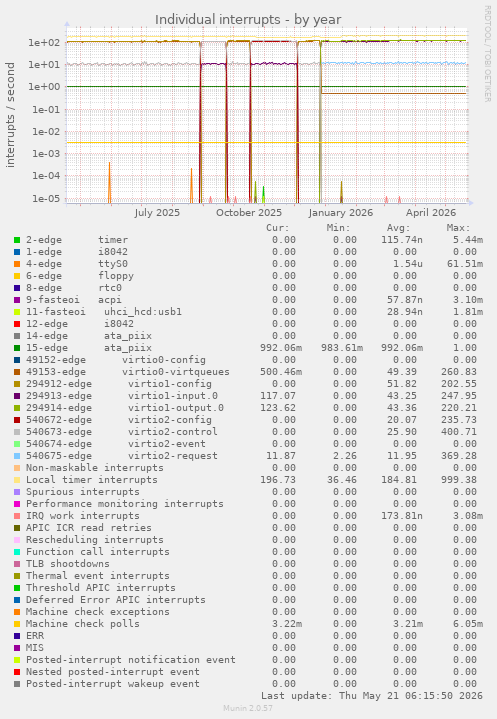The image size is (497, 719).
Task: Click the yellow 6-edge floppy legend swatch
Action: click(x=17, y=276)
